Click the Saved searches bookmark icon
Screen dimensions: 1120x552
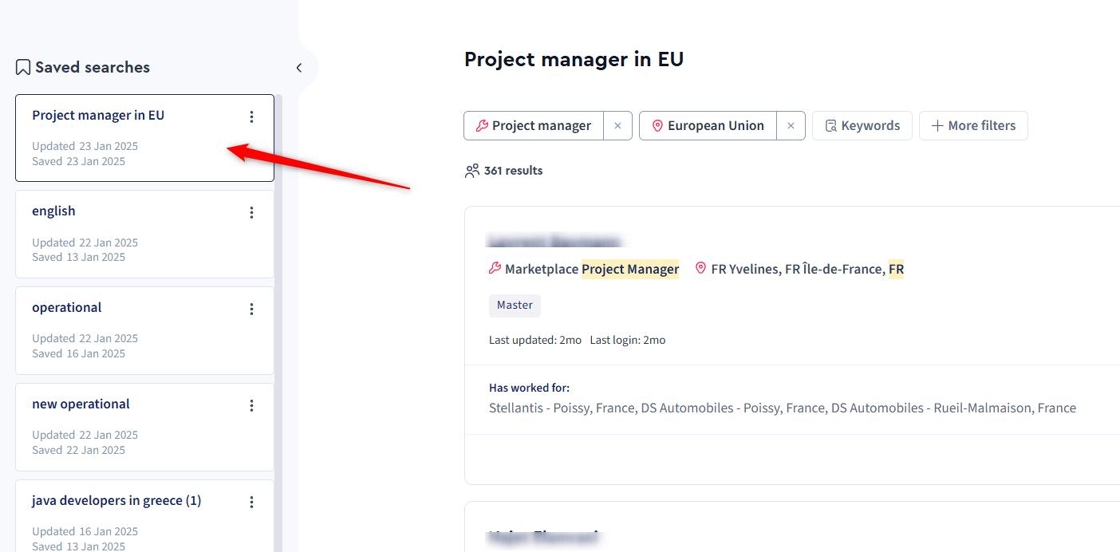[x=23, y=68]
